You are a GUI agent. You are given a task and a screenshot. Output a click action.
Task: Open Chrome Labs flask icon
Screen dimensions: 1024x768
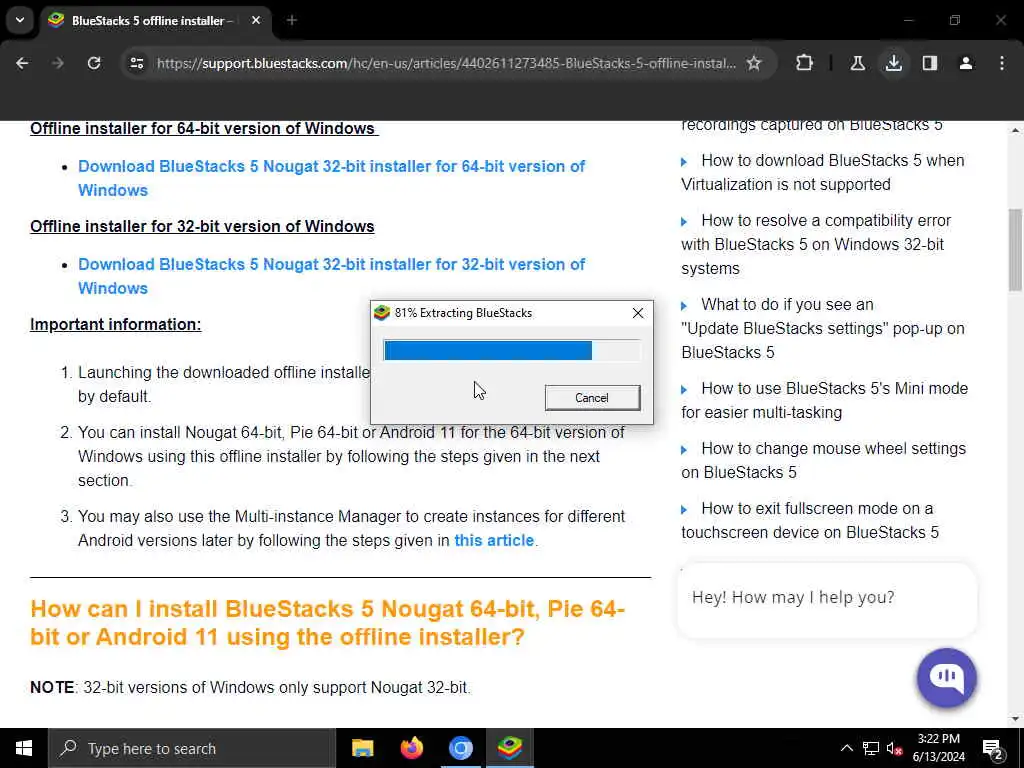pos(857,63)
